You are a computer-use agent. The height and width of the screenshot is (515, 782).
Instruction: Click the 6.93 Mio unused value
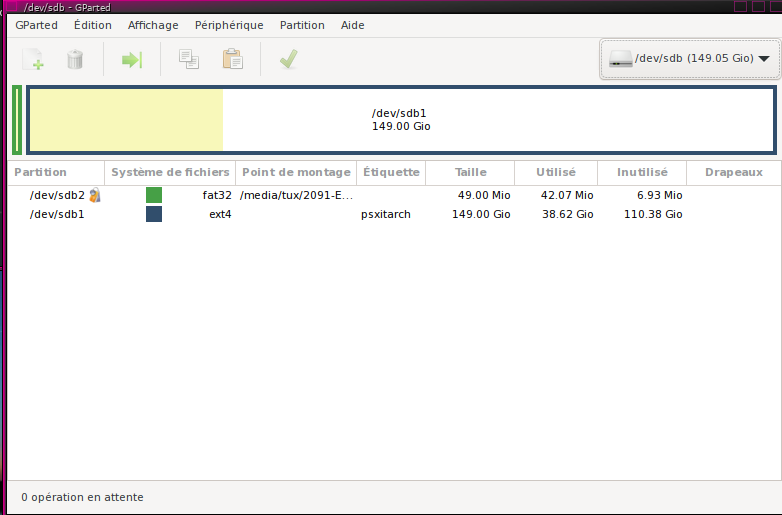659,195
